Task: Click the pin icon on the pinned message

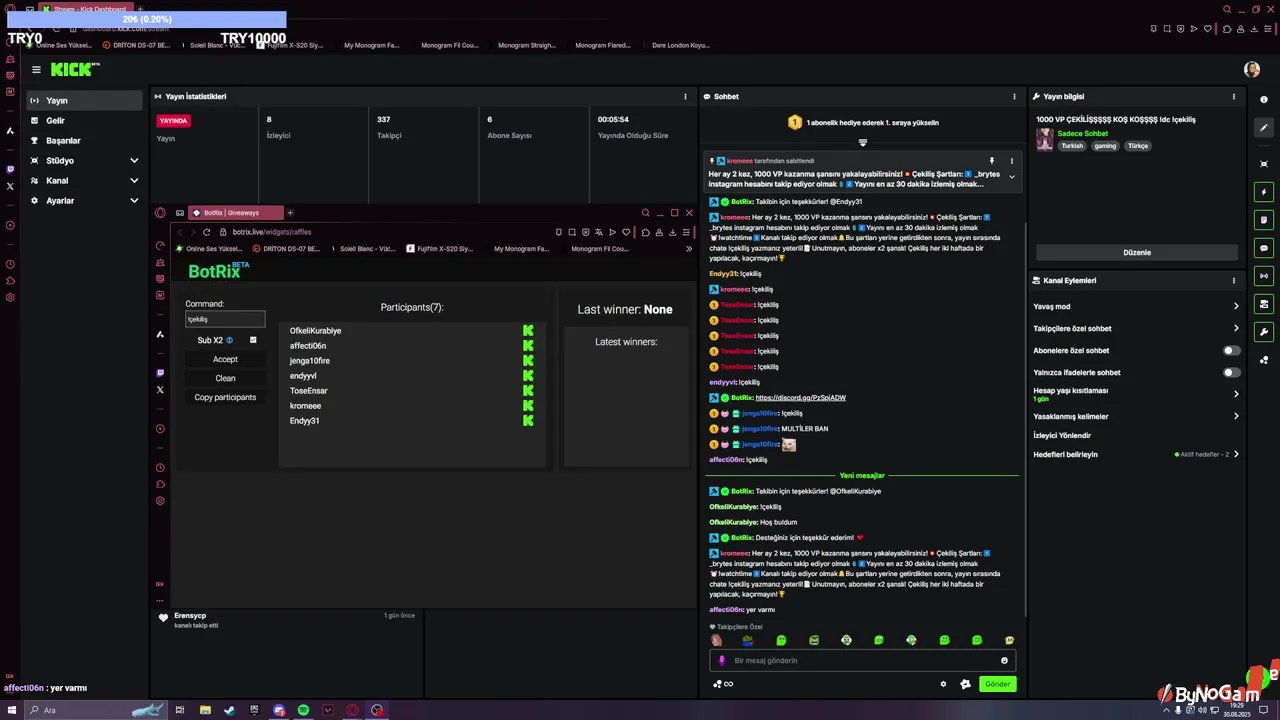Action: point(992,160)
